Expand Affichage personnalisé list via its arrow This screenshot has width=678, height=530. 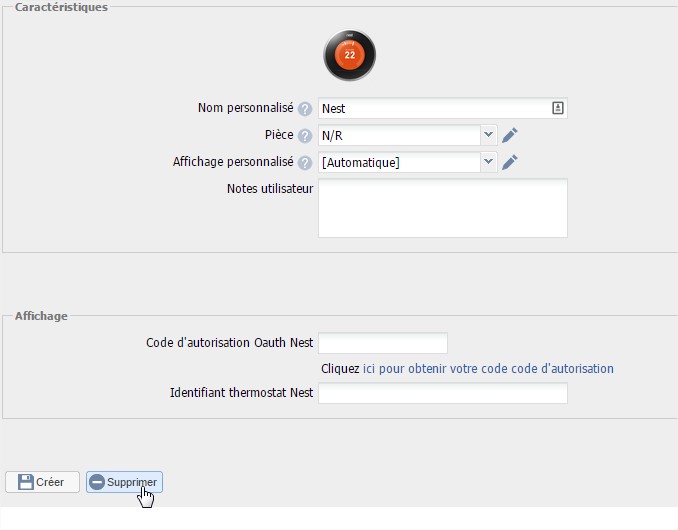(488, 162)
